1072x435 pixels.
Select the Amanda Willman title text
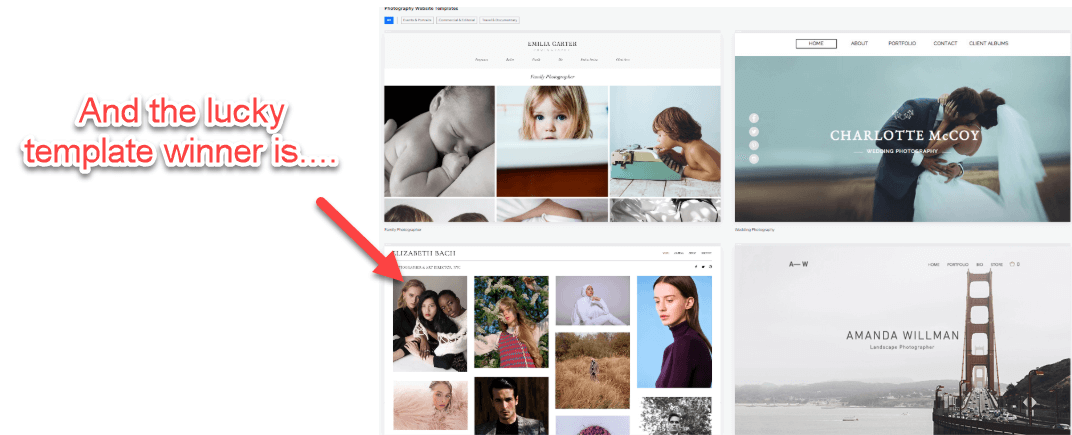(902, 336)
